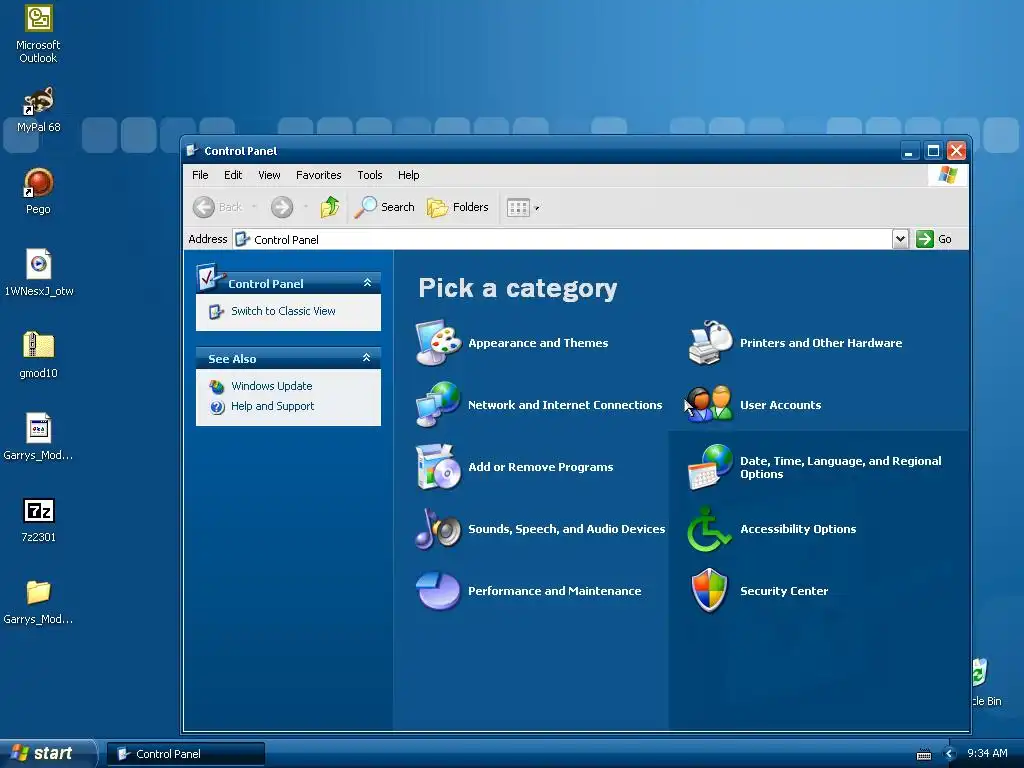Open the Back button history dropdown

point(254,207)
